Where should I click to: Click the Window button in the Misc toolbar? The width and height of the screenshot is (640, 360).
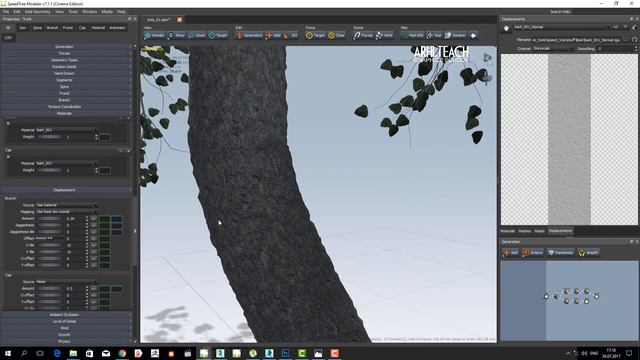pyautogui.click(x=455, y=36)
